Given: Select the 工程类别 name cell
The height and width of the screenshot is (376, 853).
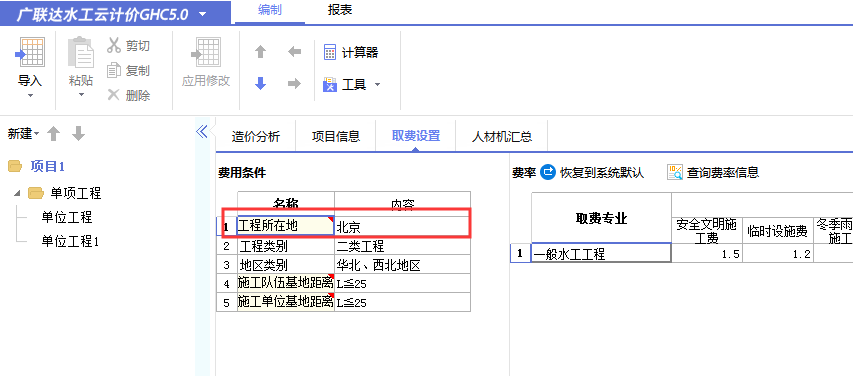Looking at the screenshot, I should 286,246.
